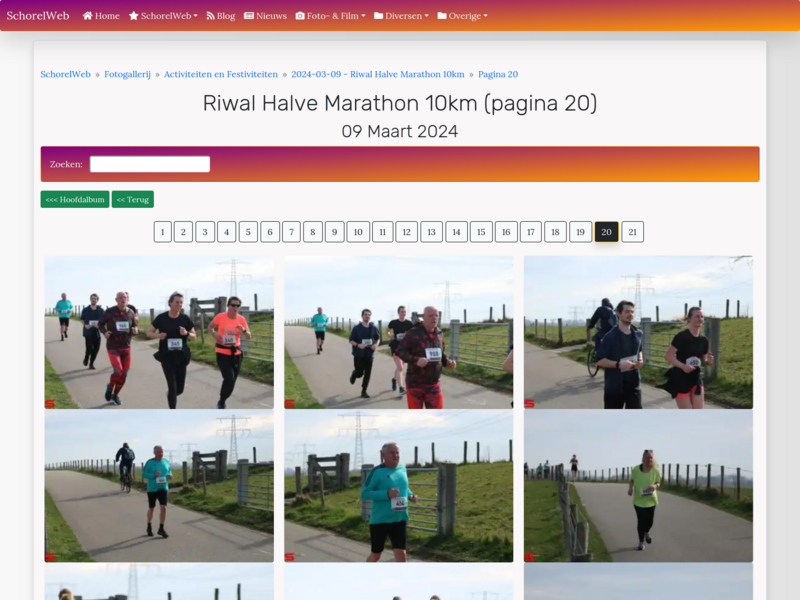The width and height of the screenshot is (800, 600).
Task: Open photo of runner with bib 918
Action: tap(398, 332)
